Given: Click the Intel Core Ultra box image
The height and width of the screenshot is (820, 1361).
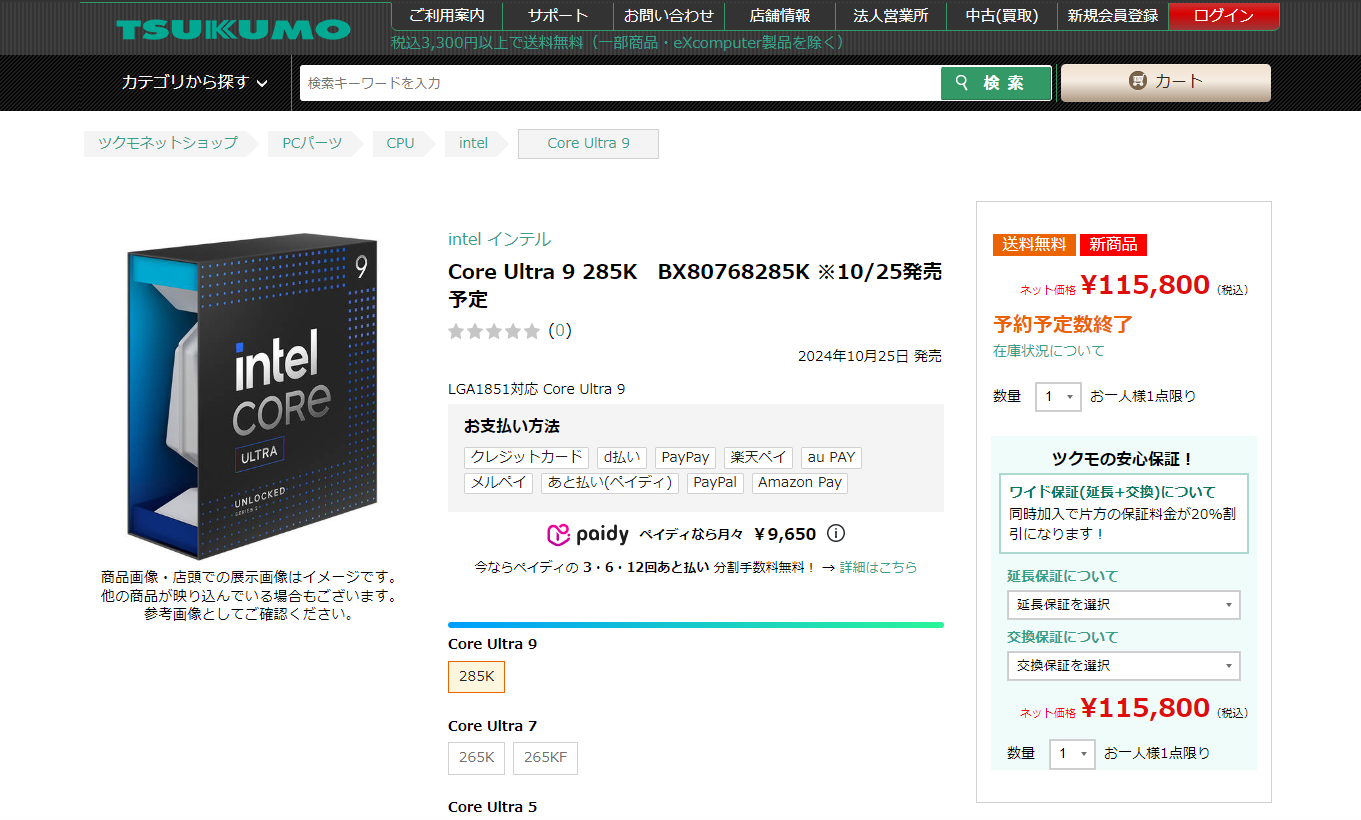Looking at the screenshot, I should (252, 396).
